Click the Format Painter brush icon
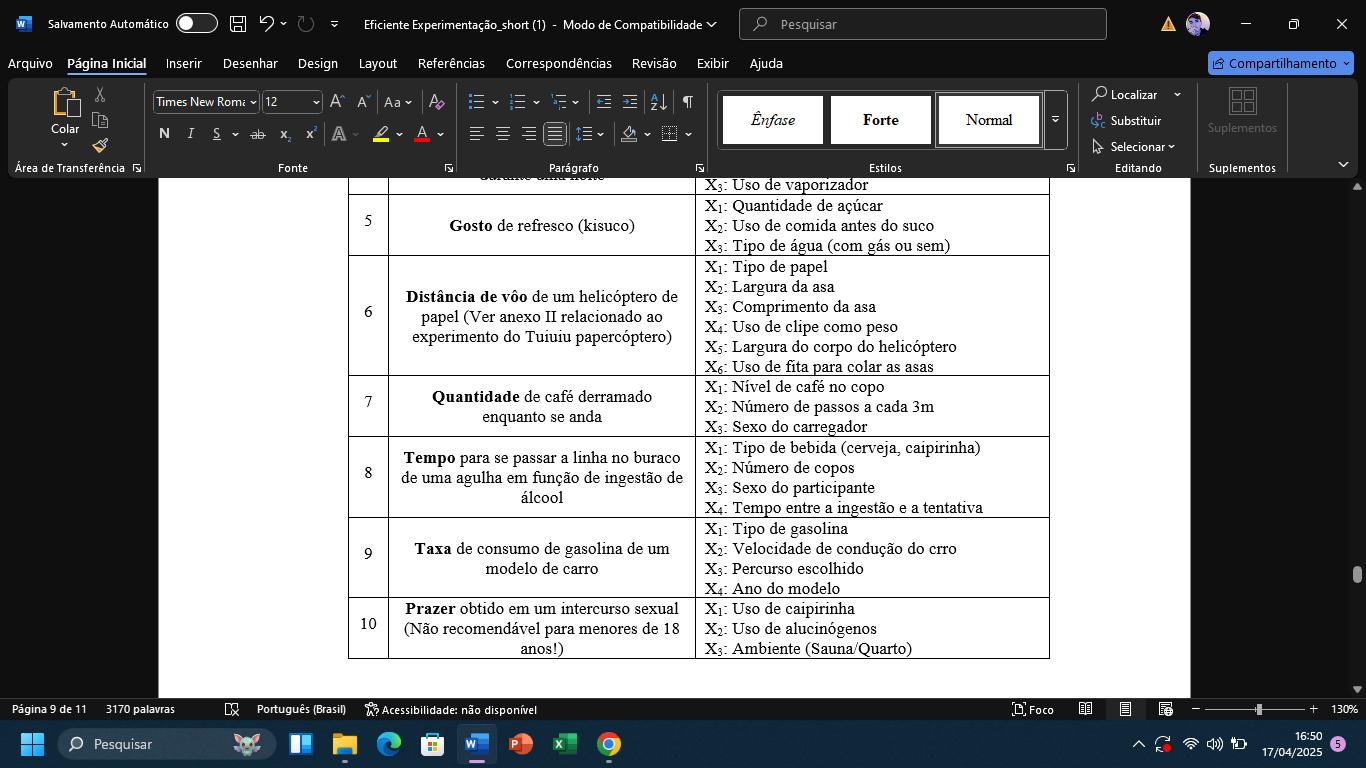Screen dimensions: 1366x768 pos(100,146)
